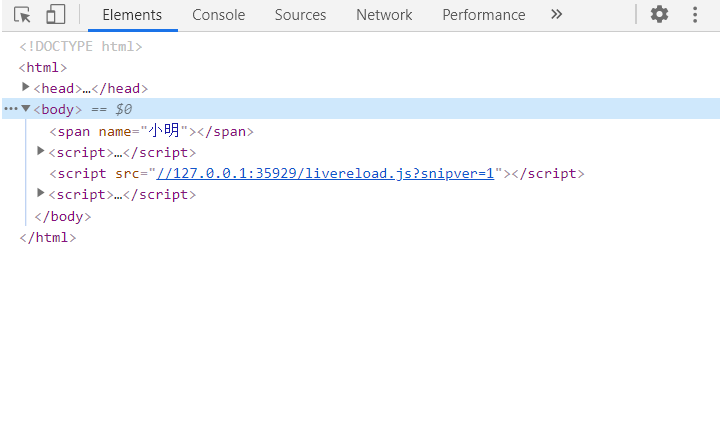Open the Performance tab
The image size is (720, 422).
[483, 15]
